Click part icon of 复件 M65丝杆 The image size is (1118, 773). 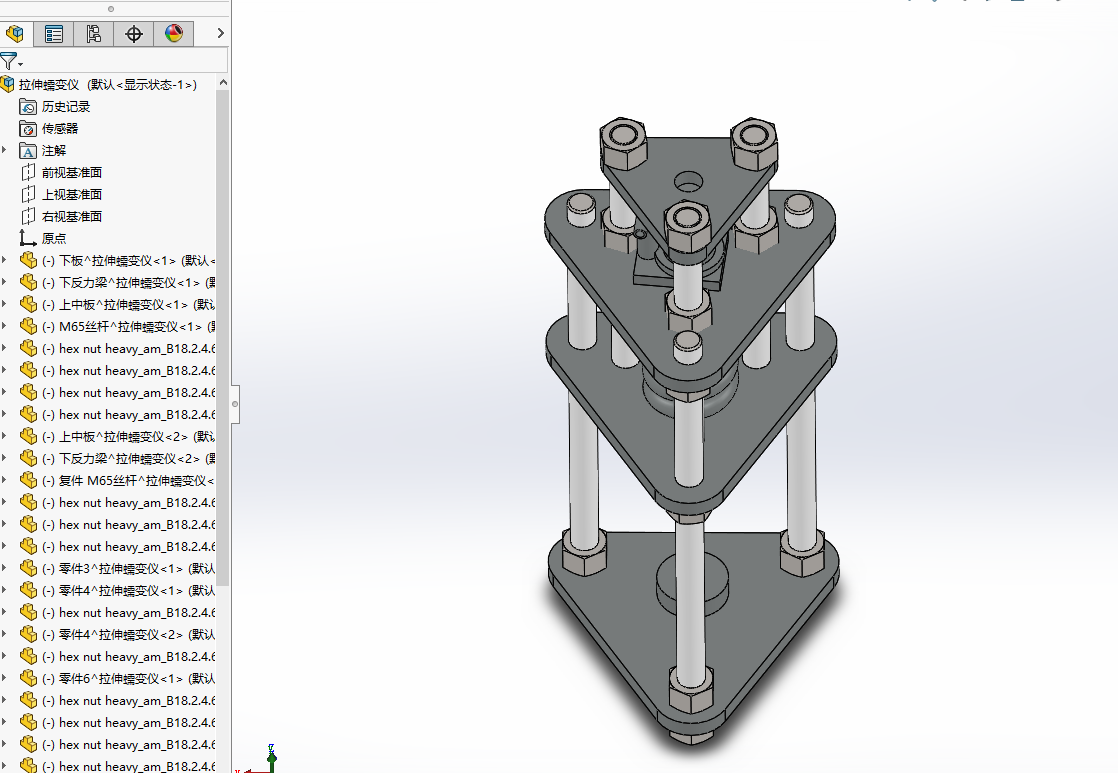(28, 481)
